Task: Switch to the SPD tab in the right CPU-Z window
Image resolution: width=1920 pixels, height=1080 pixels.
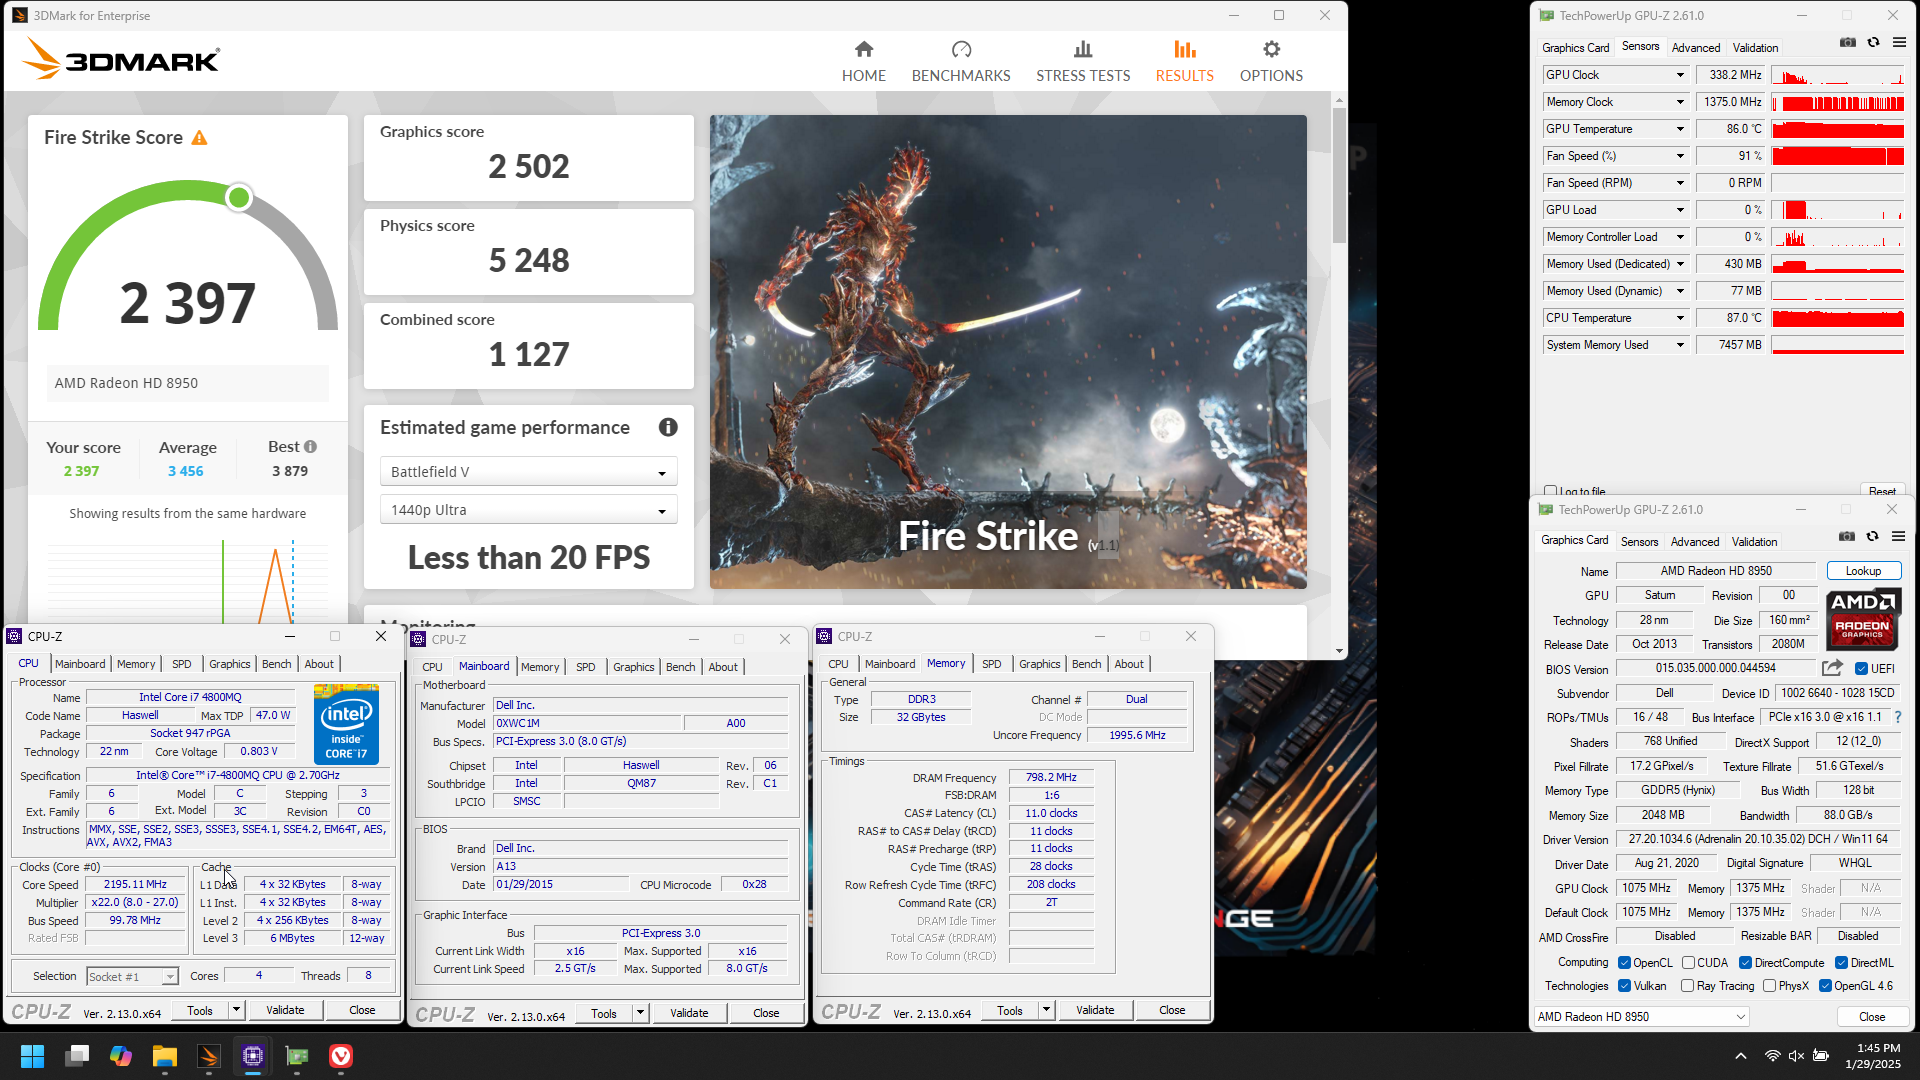Action: point(991,664)
